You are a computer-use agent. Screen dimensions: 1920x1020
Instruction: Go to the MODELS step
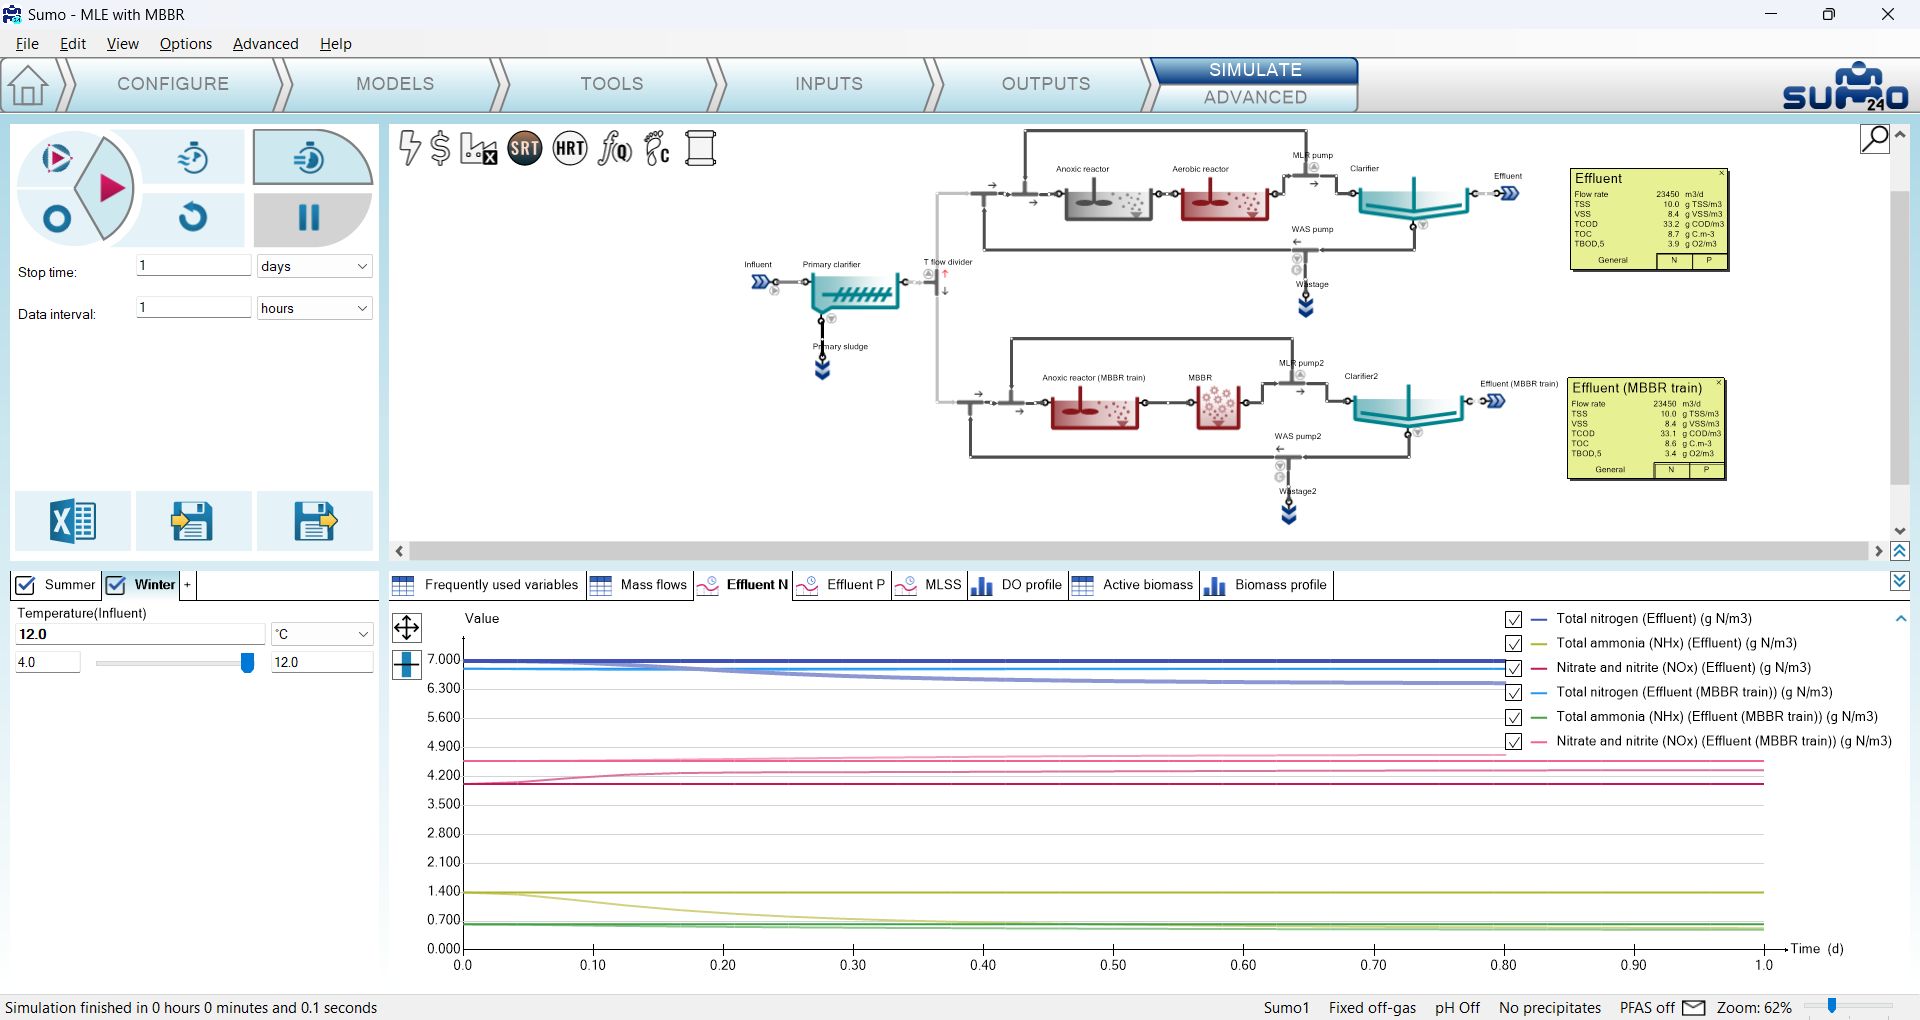coord(395,84)
